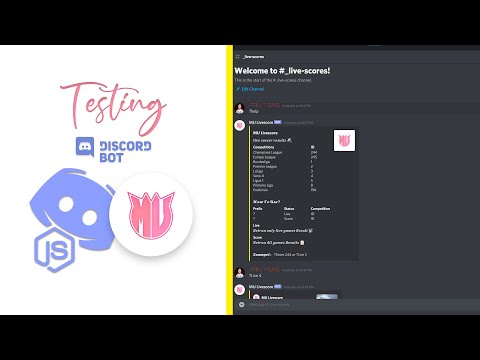Click the user avatar on the ?help message
The image size is (480, 360).
coord(240,108)
